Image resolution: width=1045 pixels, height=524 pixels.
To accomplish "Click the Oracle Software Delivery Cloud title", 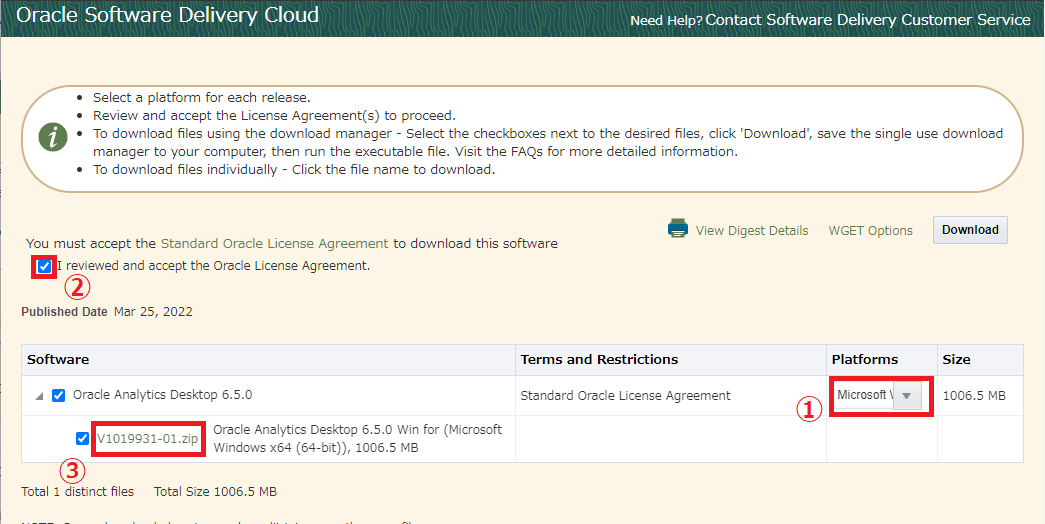I will (x=168, y=16).
